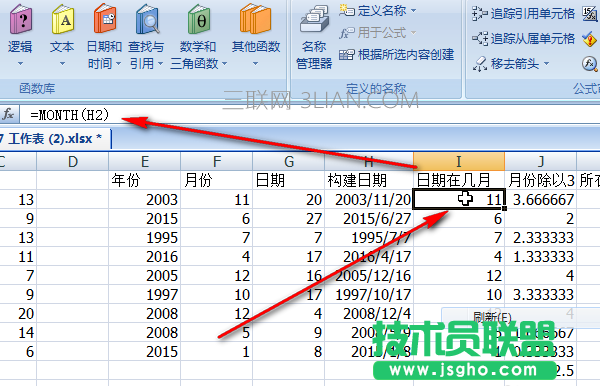Expand the 逻辑 dropdown arrow
600x386 pixels.
(x=21, y=64)
